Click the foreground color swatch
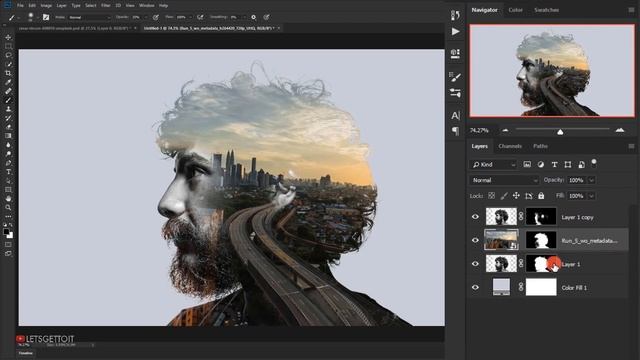Image resolution: width=640 pixels, height=360 pixels. 6,231
